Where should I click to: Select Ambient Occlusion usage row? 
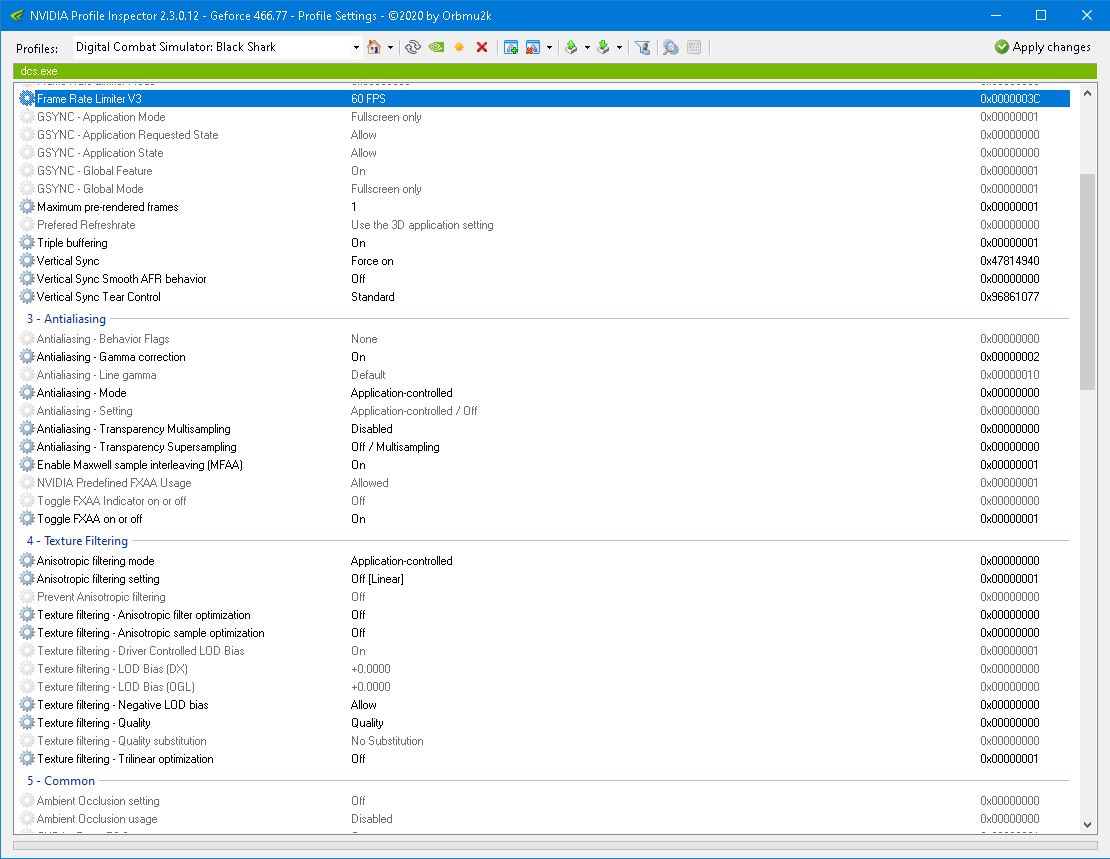(x=544, y=819)
